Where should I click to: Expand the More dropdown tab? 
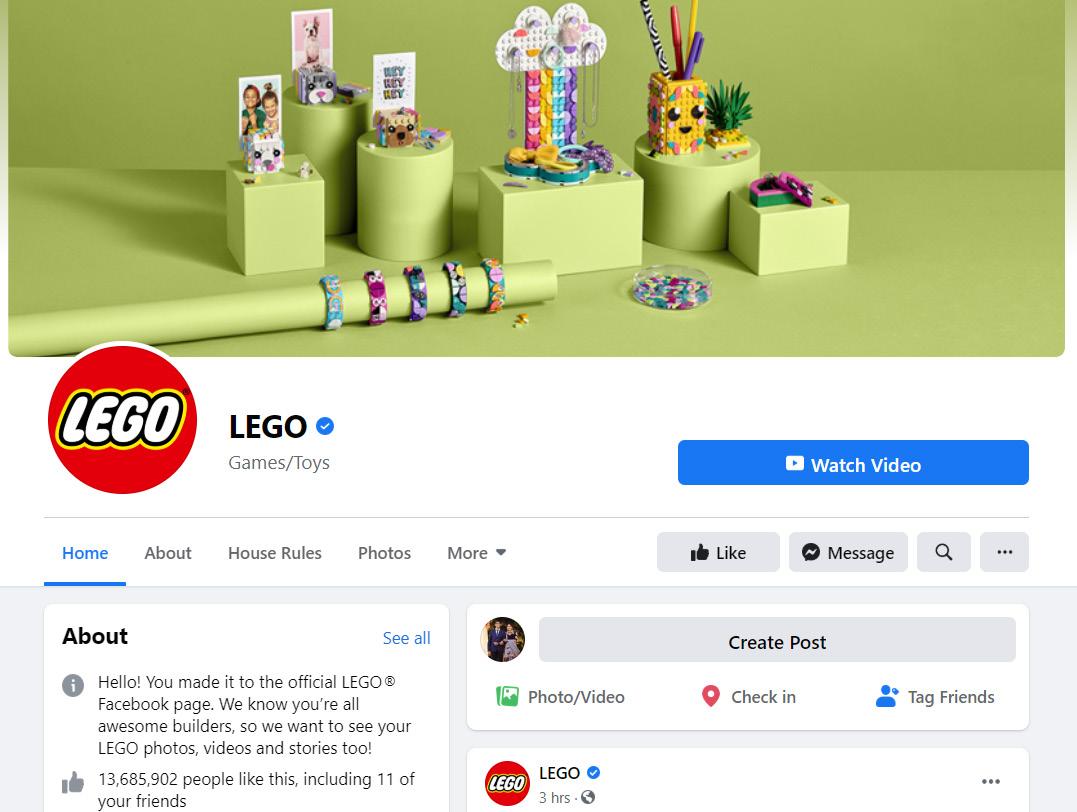tap(476, 553)
